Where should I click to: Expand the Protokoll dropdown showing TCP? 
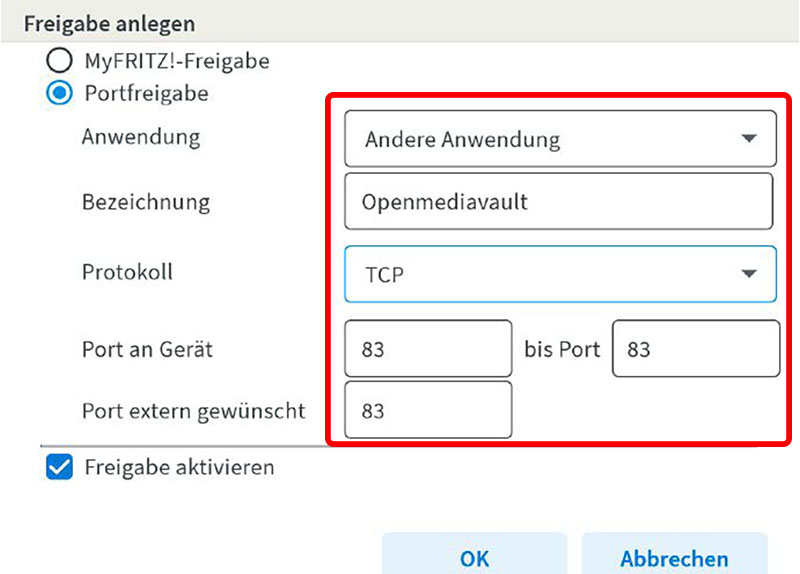coord(559,273)
